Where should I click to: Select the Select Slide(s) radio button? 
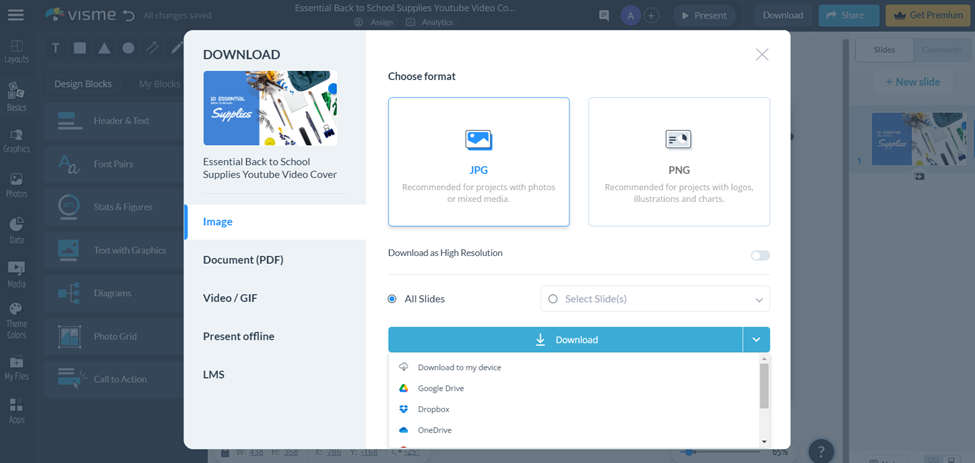point(553,299)
